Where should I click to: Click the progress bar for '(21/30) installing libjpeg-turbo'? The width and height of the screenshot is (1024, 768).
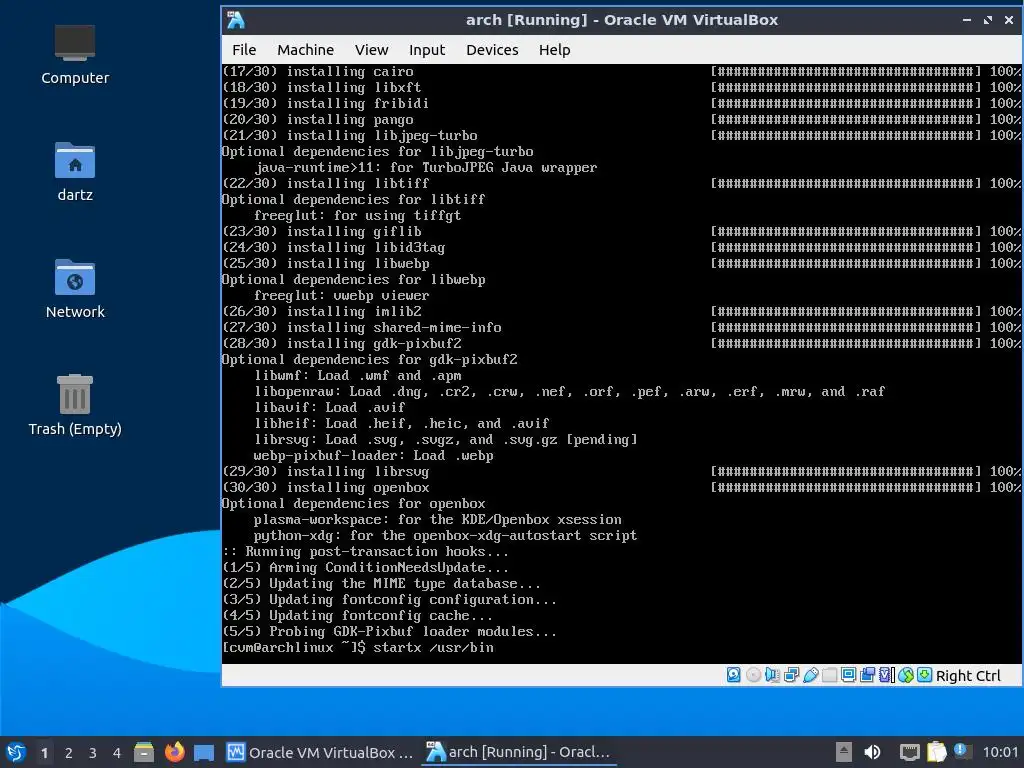(846, 135)
